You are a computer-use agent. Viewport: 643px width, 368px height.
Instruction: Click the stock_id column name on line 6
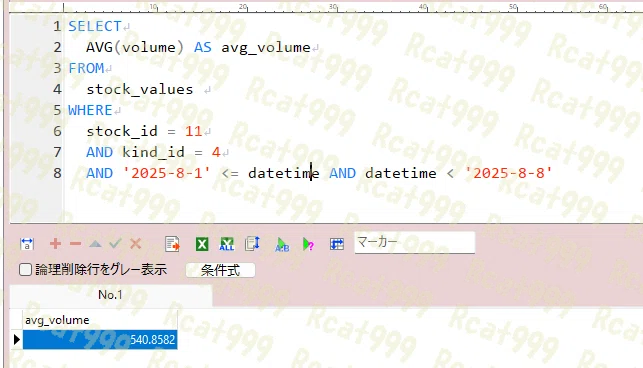click(122, 131)
